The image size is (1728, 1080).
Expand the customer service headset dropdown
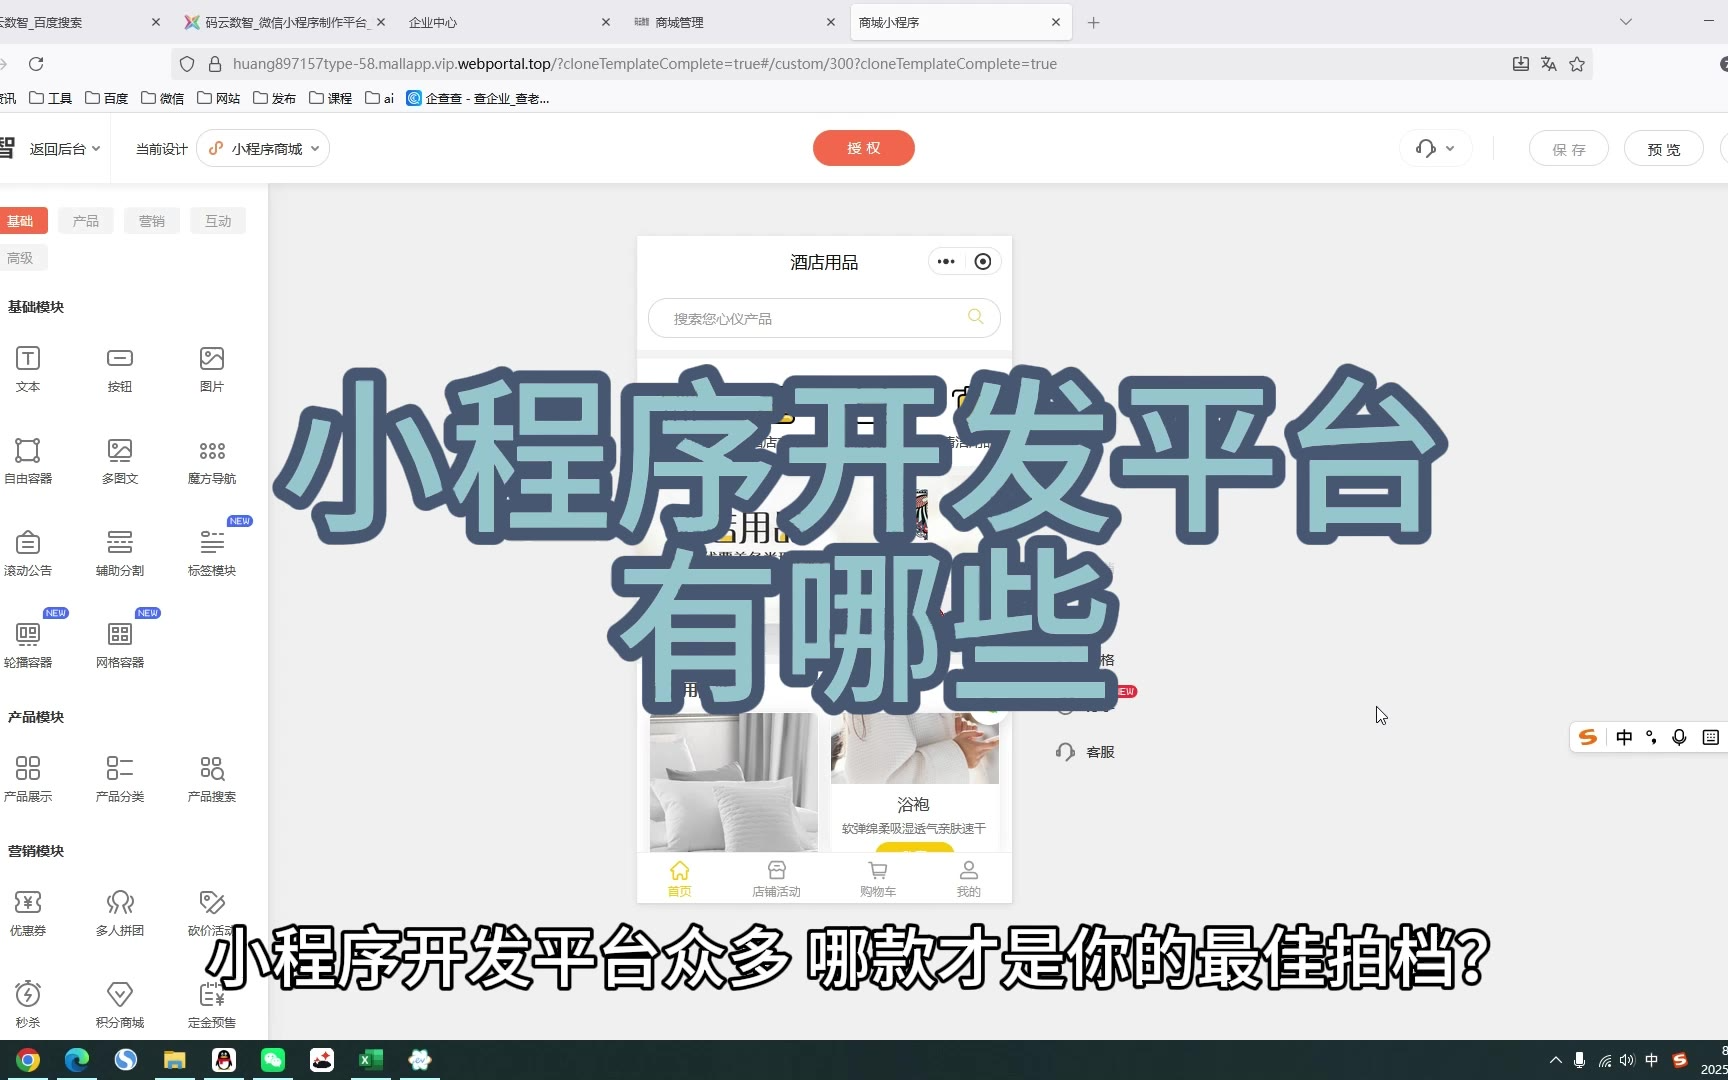(x=1435, y=149)
